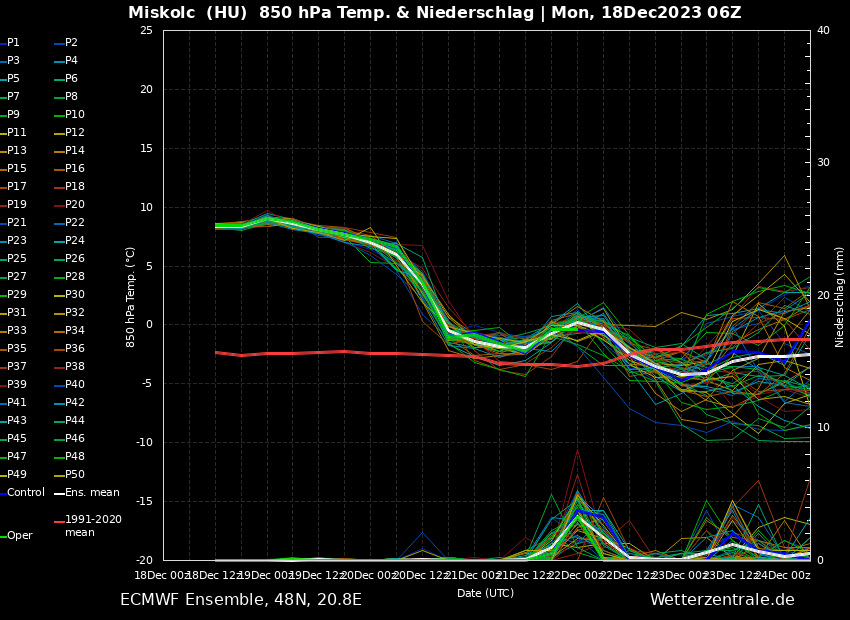Screen dimensions: 850x620
Task: Click the Wetterzentrale.de text
Action: click(x=722, y=600)
